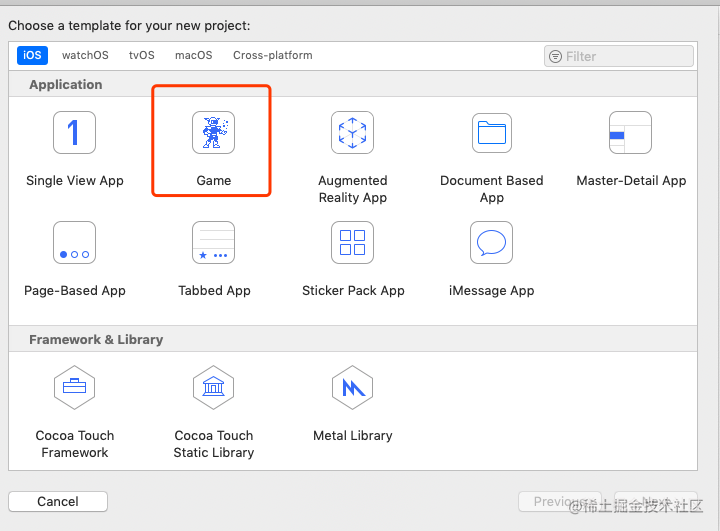Pick the Document Based App folder icon

[x=492, y=133]
